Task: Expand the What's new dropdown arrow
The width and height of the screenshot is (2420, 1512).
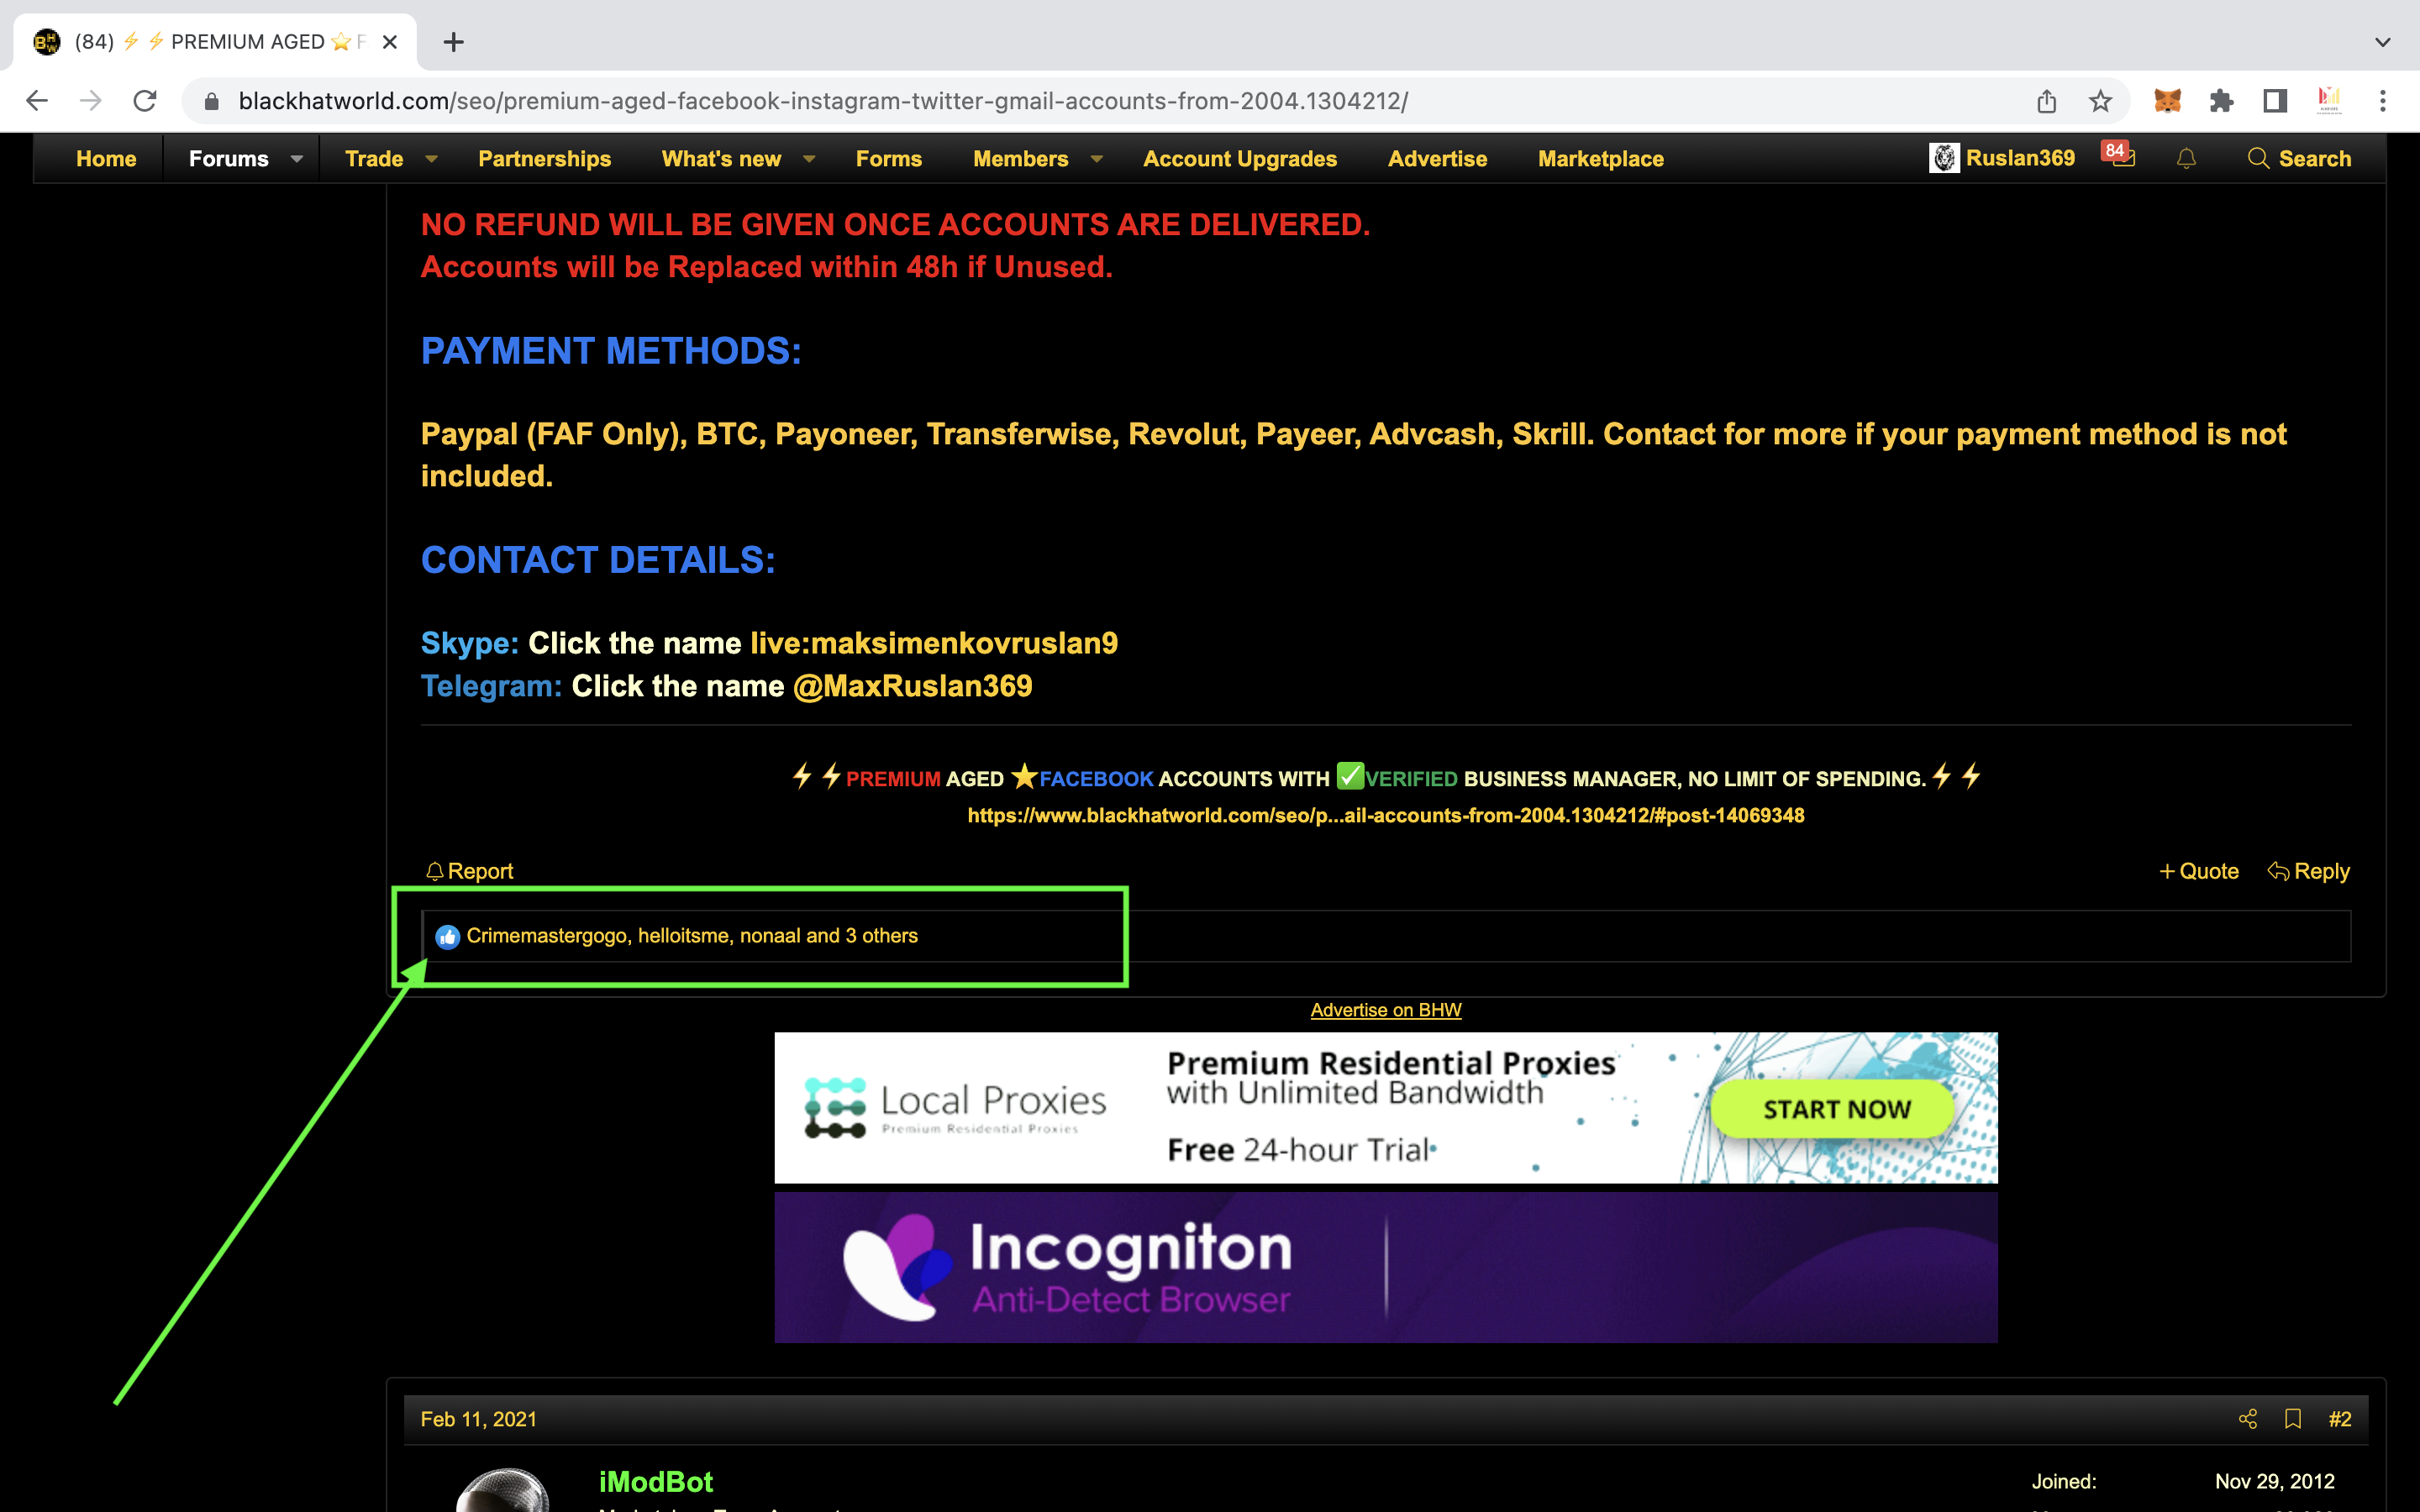Action: click(809, 159)
